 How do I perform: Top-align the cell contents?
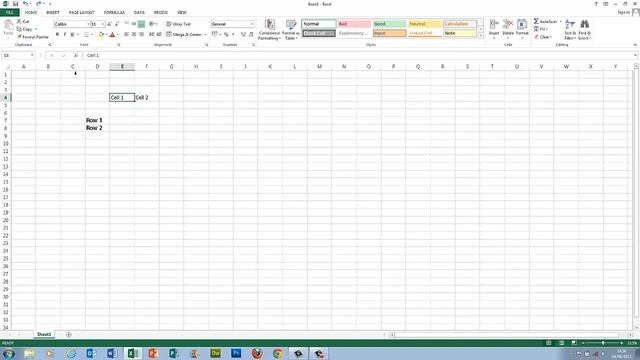[127, 24]
